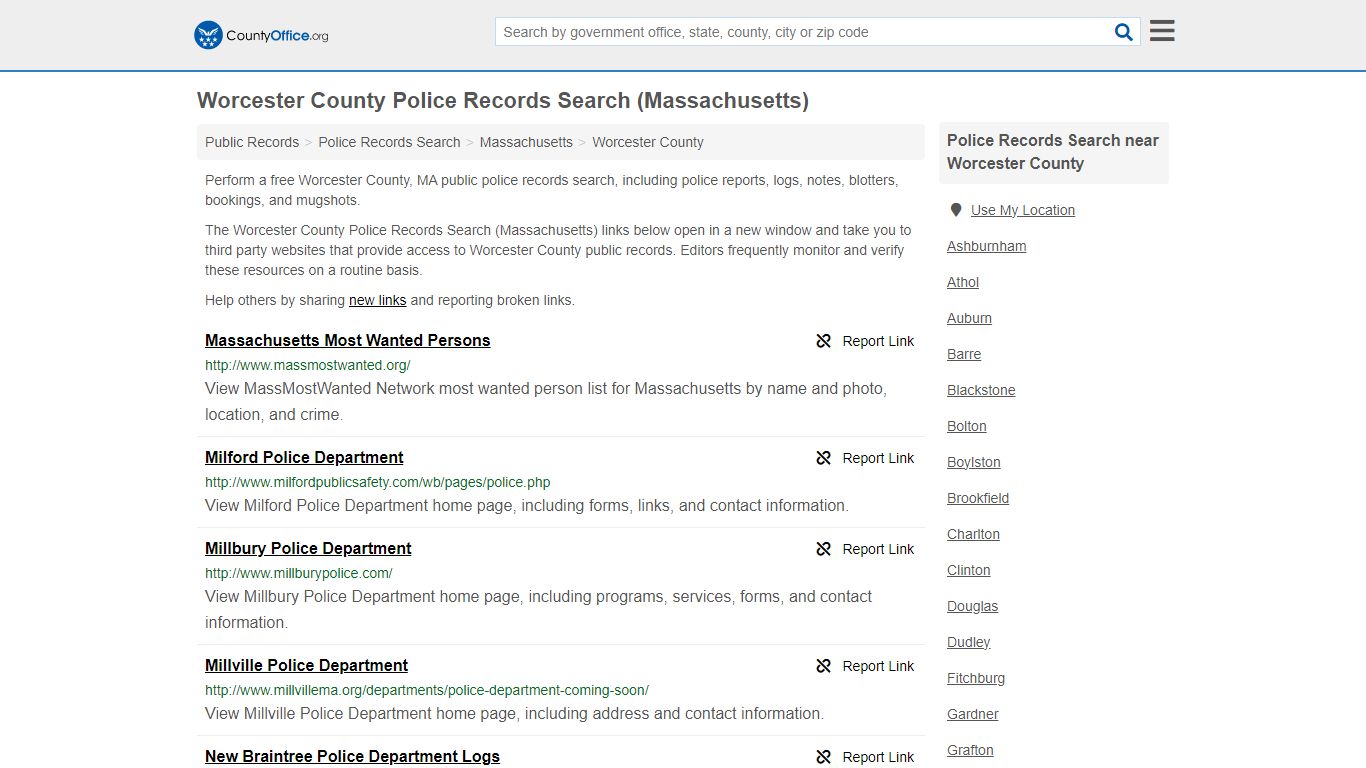Click Use My Location link
The height and width of the screenshot is (768, 1366).
click(1023, 210)
